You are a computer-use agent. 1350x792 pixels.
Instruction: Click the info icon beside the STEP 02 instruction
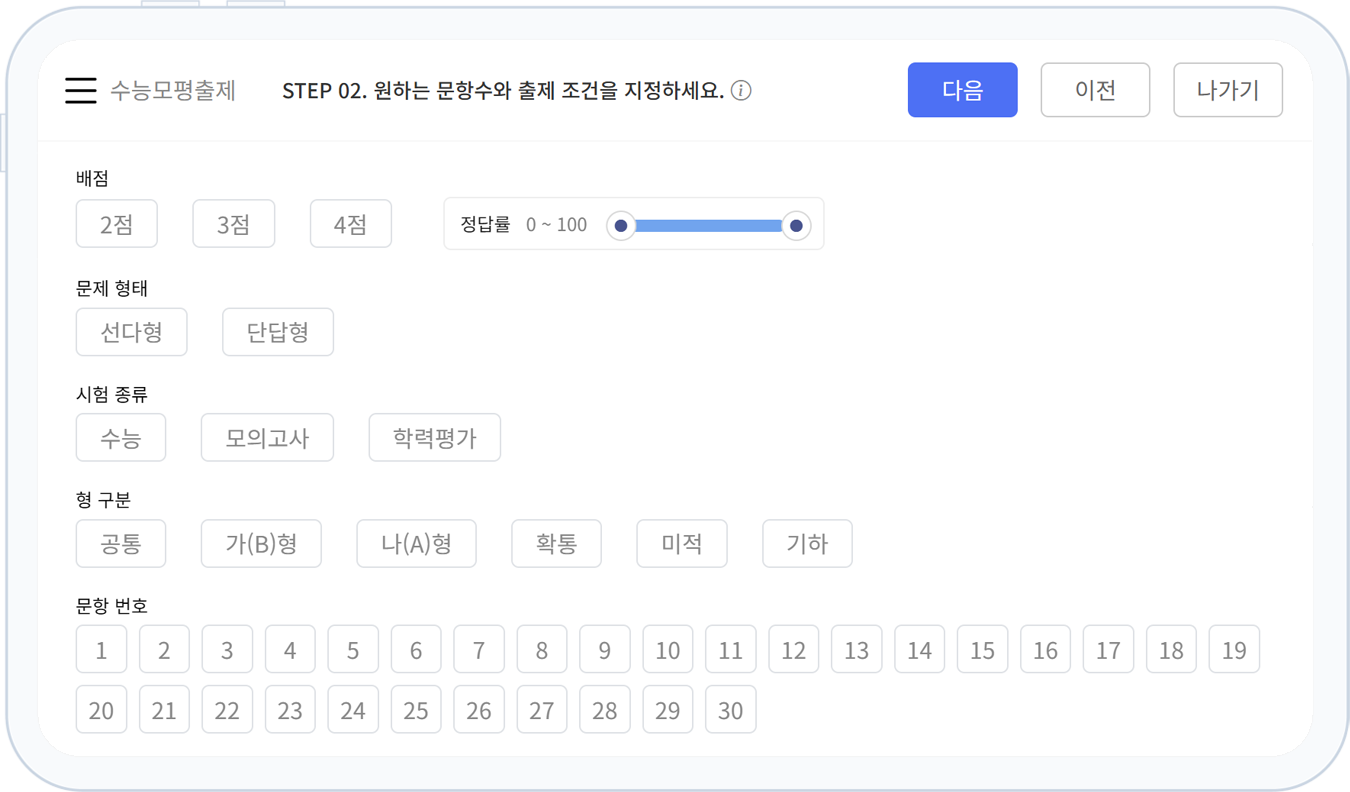[x=741, y=90]
